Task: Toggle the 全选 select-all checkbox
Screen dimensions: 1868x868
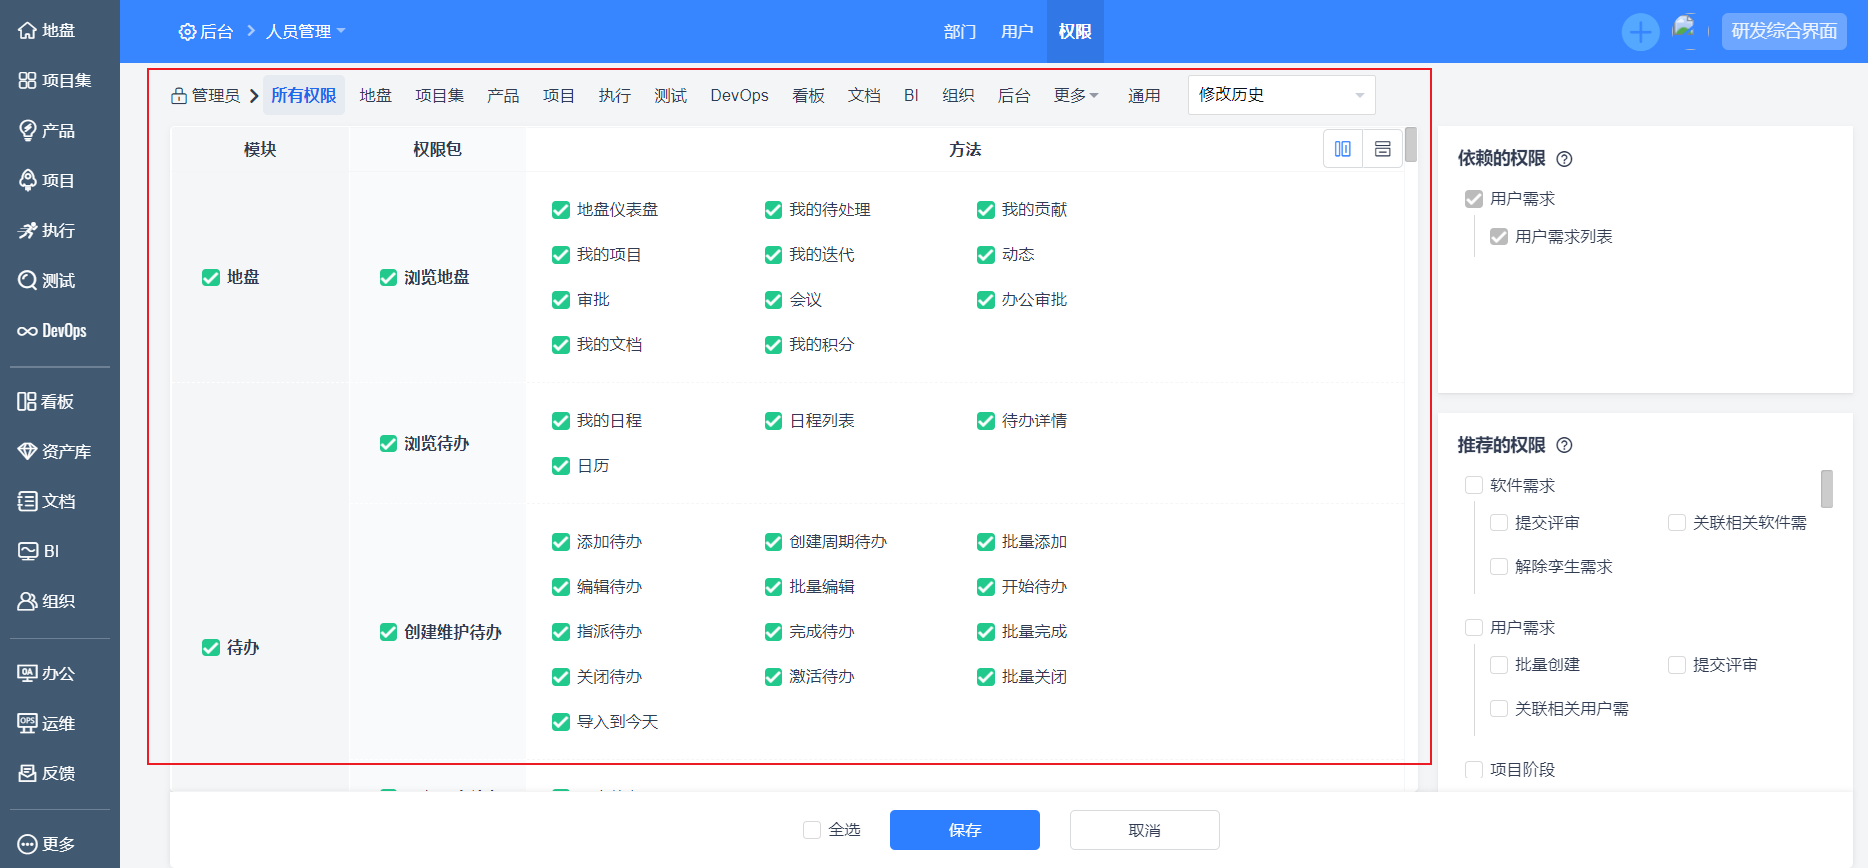Action: click(812, 830)
